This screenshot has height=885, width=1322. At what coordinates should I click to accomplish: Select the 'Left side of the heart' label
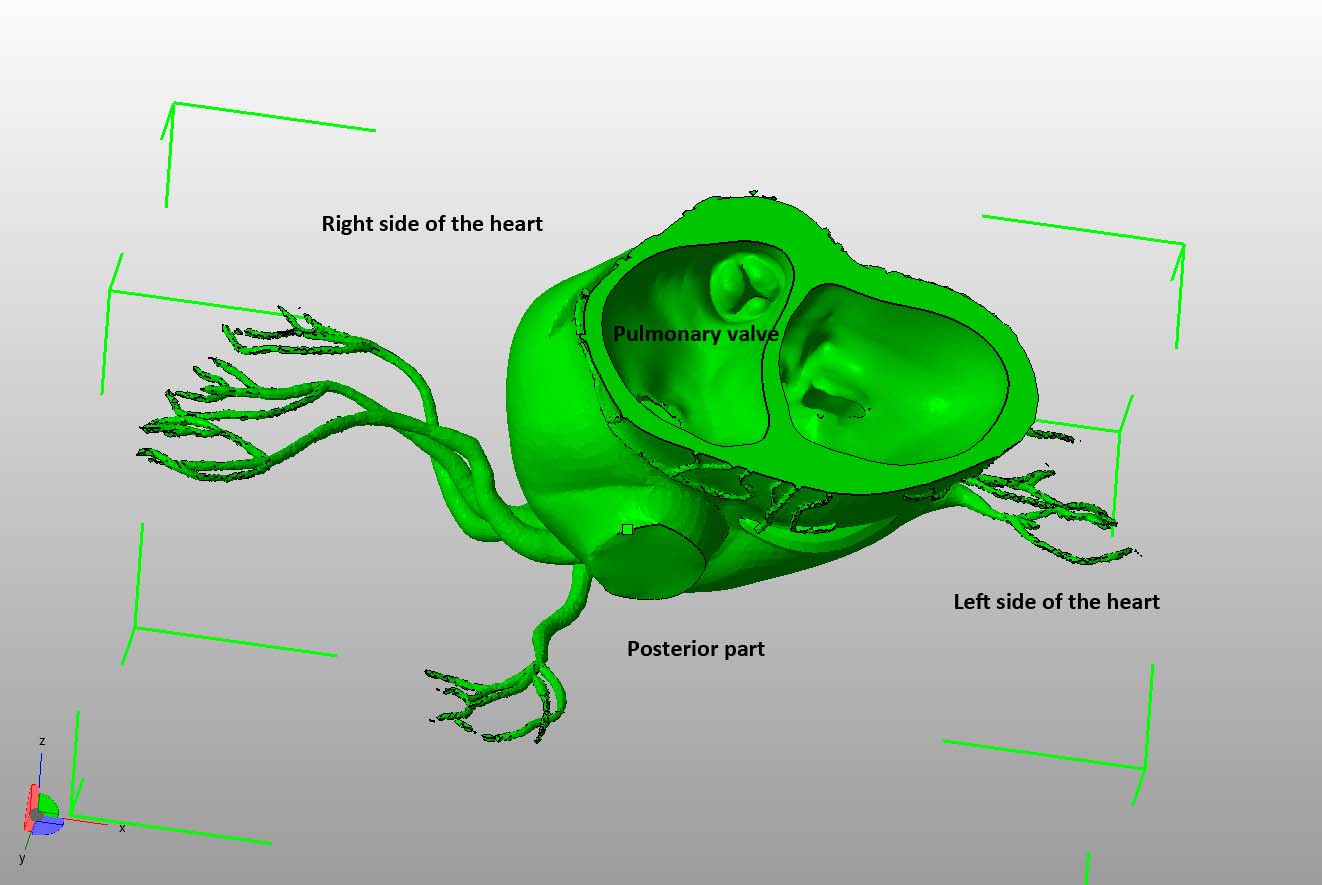click(x=1057, y=602)
